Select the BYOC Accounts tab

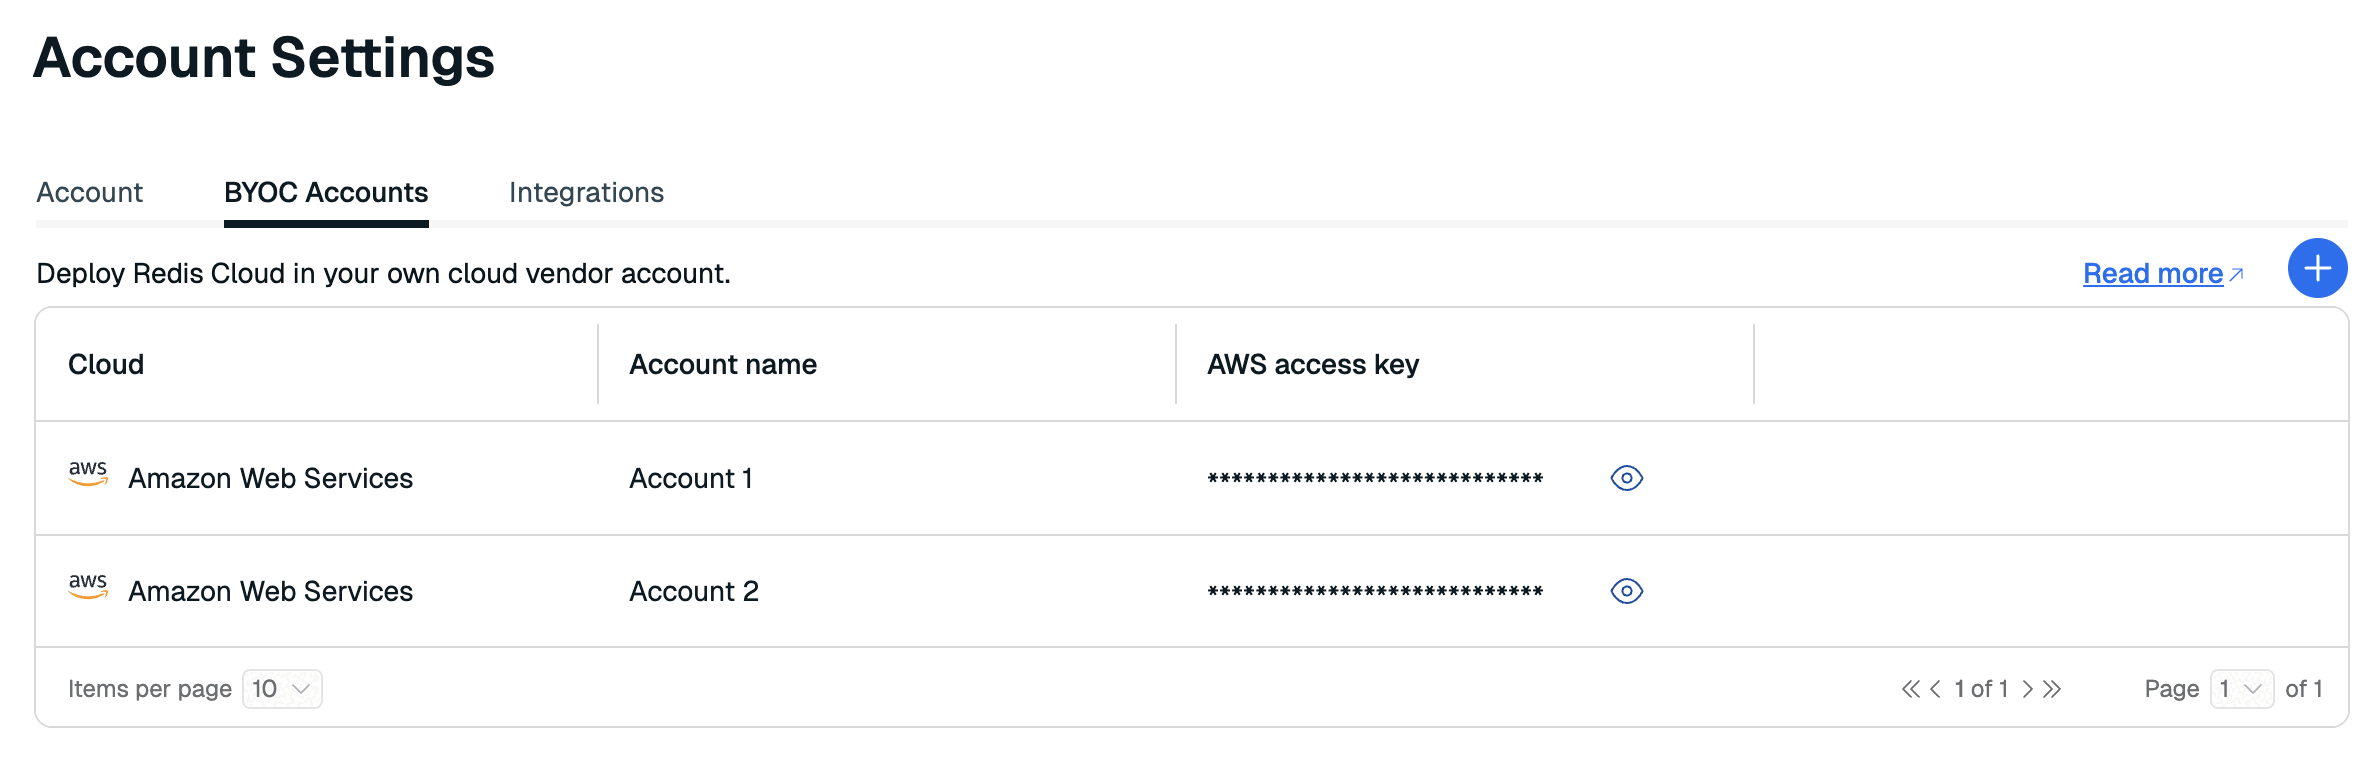click(326, 192)
